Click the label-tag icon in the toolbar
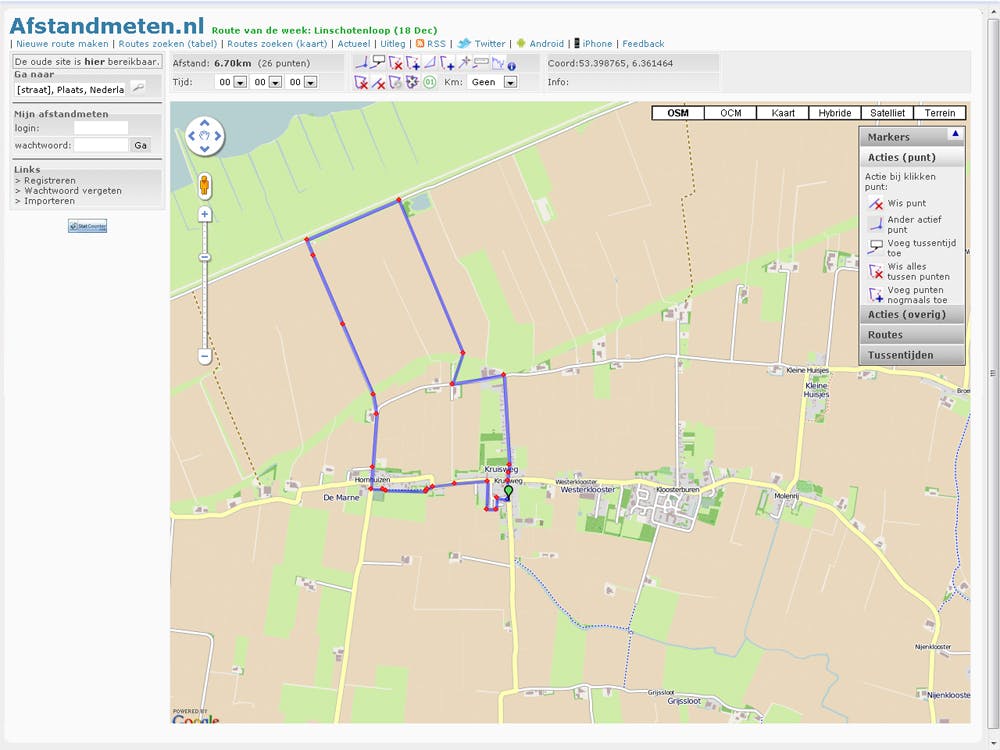 pos(481,63)
